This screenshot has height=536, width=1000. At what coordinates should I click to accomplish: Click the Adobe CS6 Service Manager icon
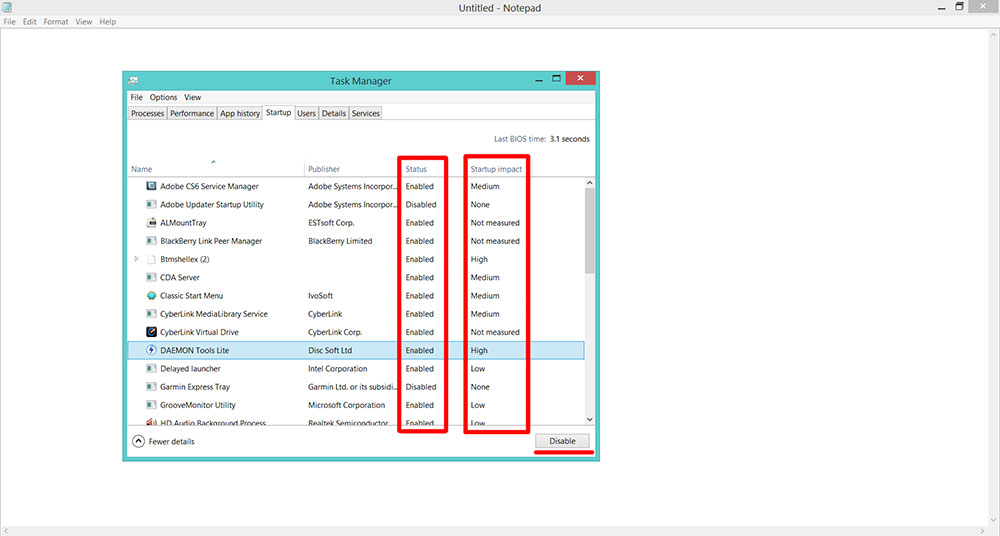pos(151,186)
